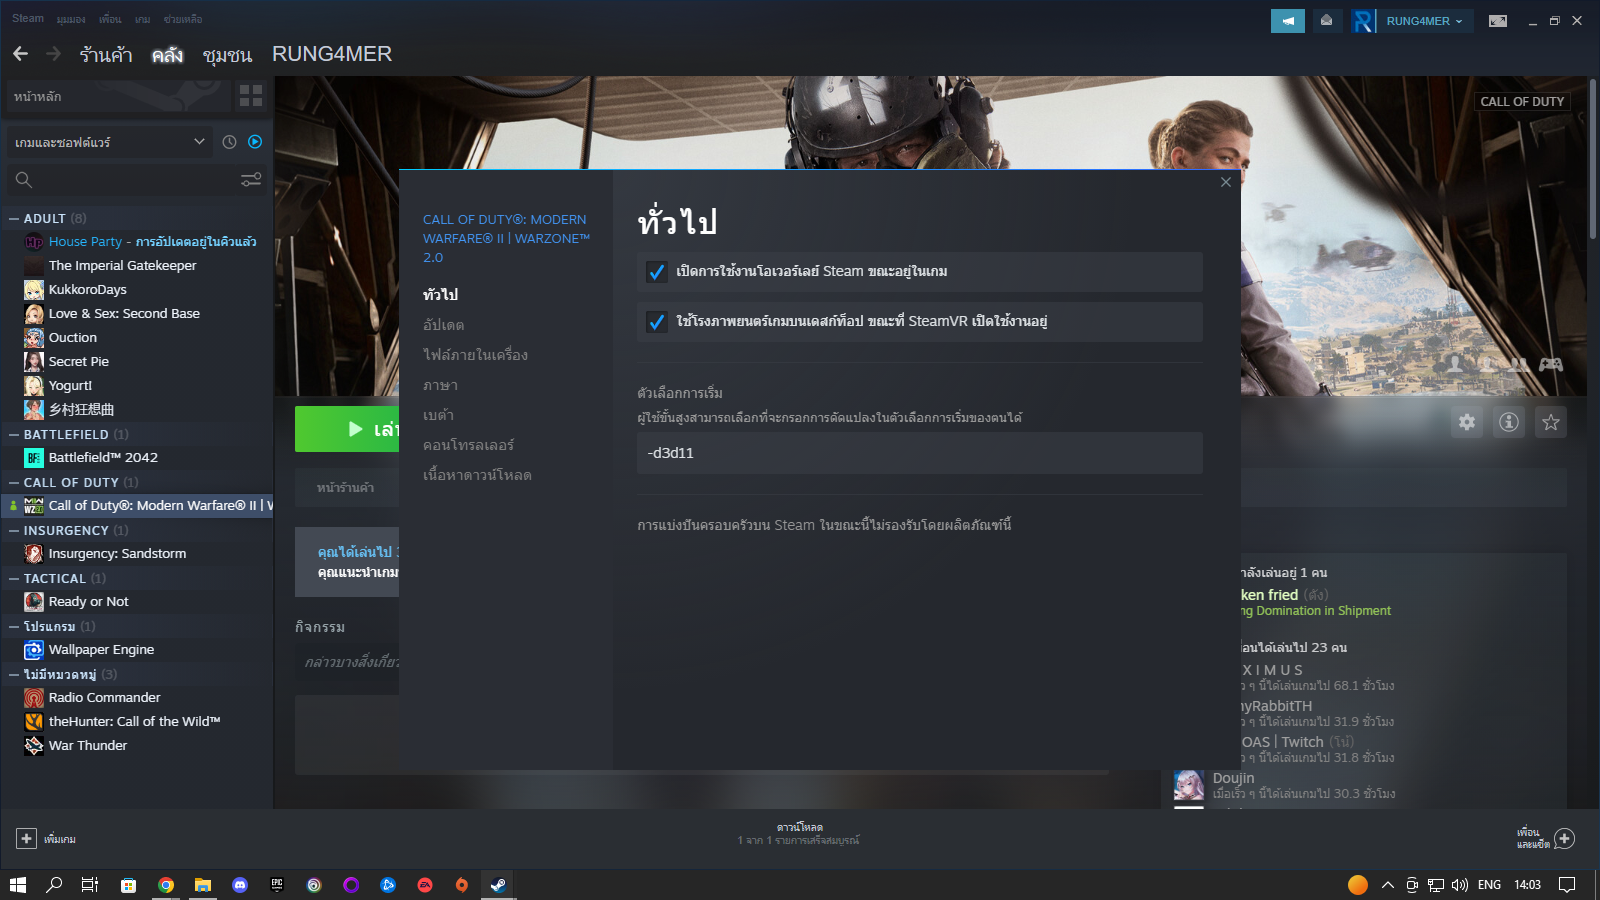The width and height of the screenshot is (1600, 900).
Task: Select ทั่วไป in properties sidebar
Action: pos(440,295)
